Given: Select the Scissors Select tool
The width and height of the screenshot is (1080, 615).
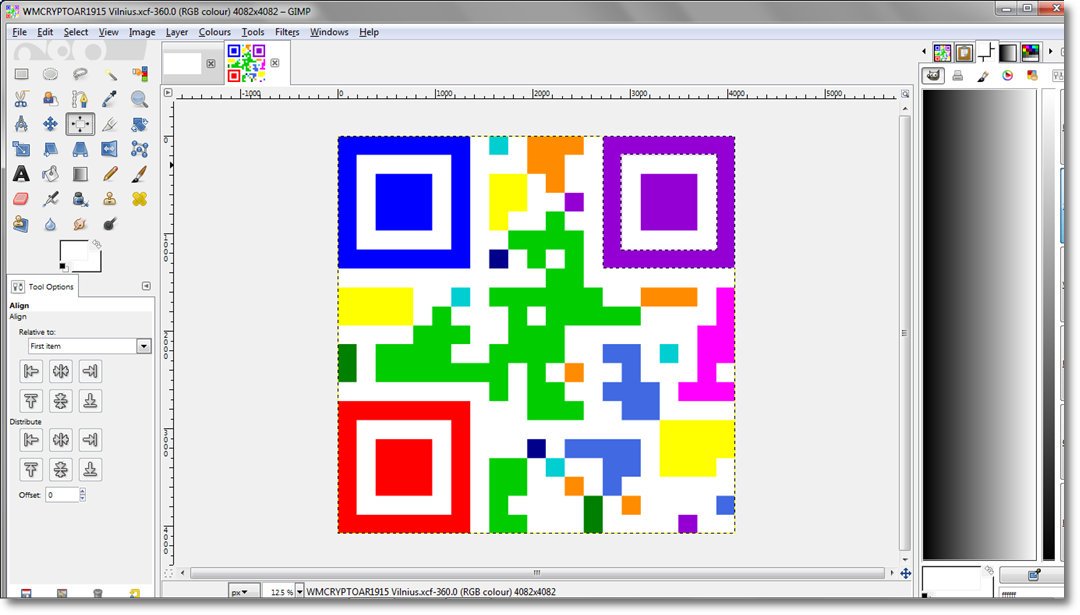Looking at the screenshot, I should 21,99.
